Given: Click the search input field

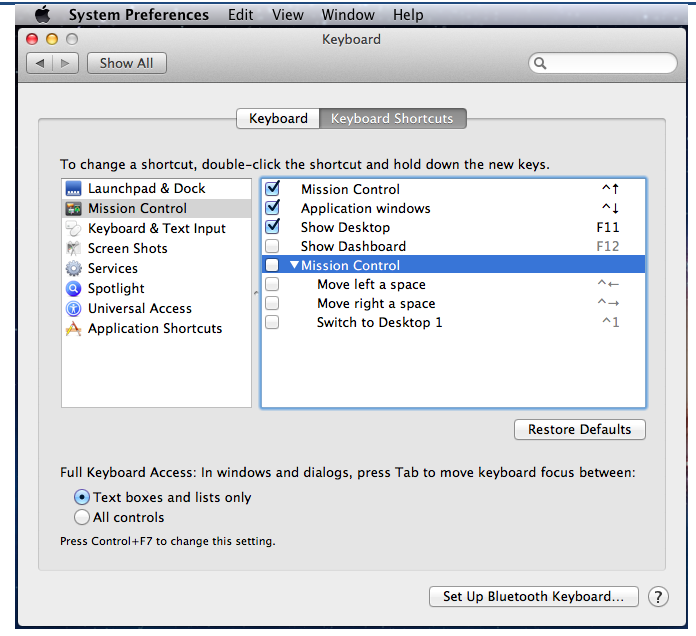Looking at the screenshot, I should [603, 63].
